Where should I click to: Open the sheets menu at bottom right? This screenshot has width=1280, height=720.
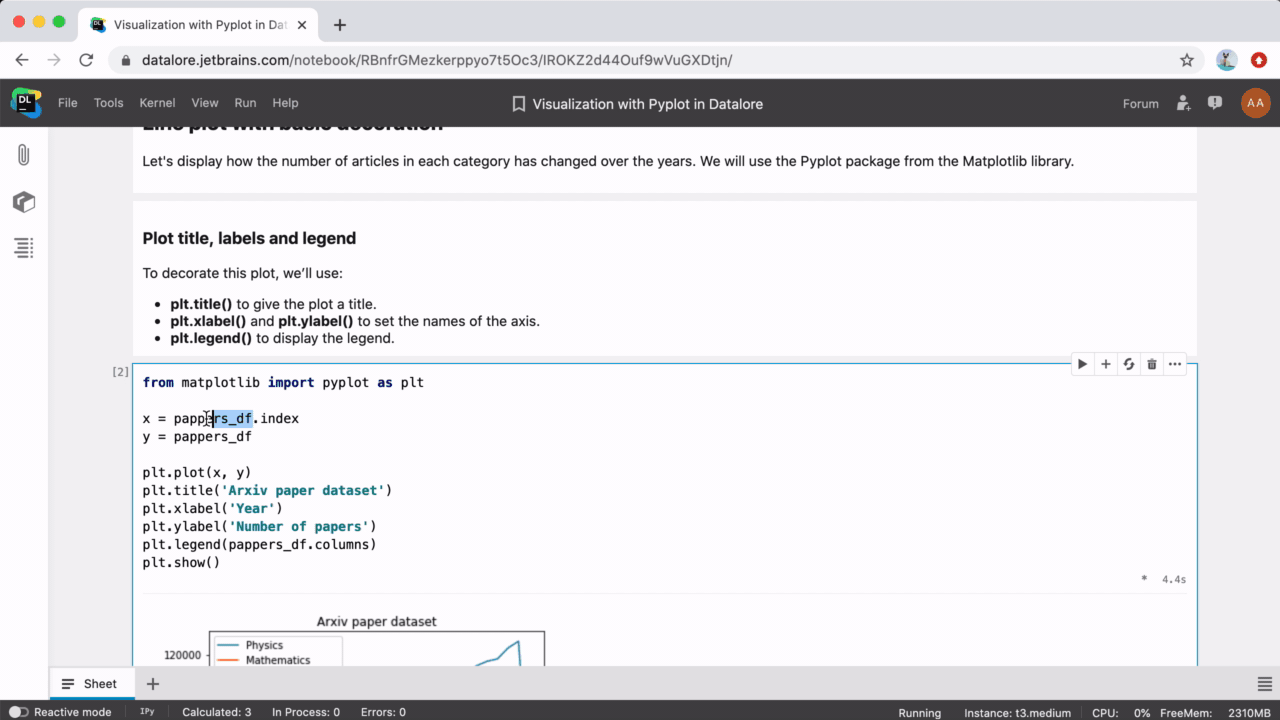click(1264, 683)
